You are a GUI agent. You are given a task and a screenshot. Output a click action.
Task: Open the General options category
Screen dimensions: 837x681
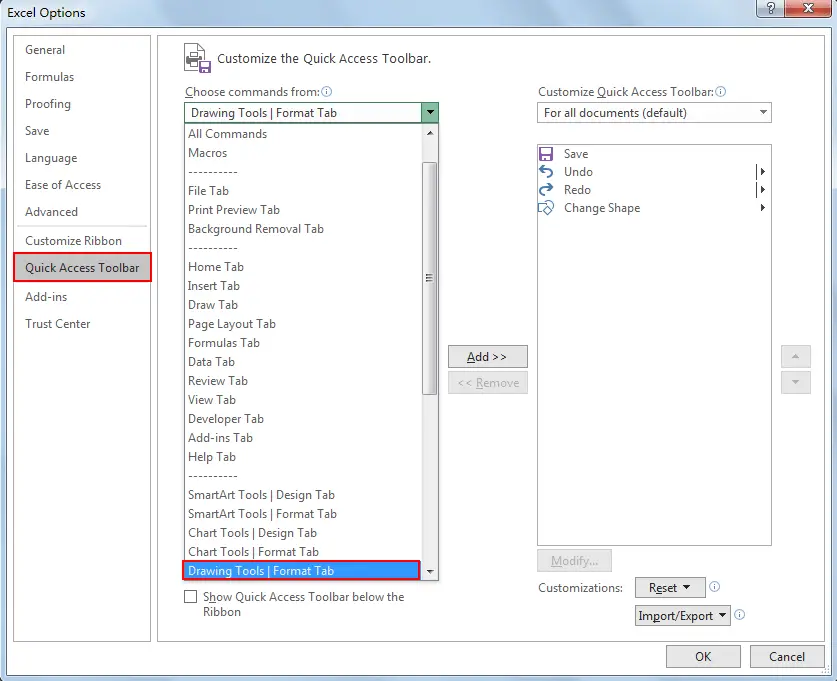(x=82, y=50)
